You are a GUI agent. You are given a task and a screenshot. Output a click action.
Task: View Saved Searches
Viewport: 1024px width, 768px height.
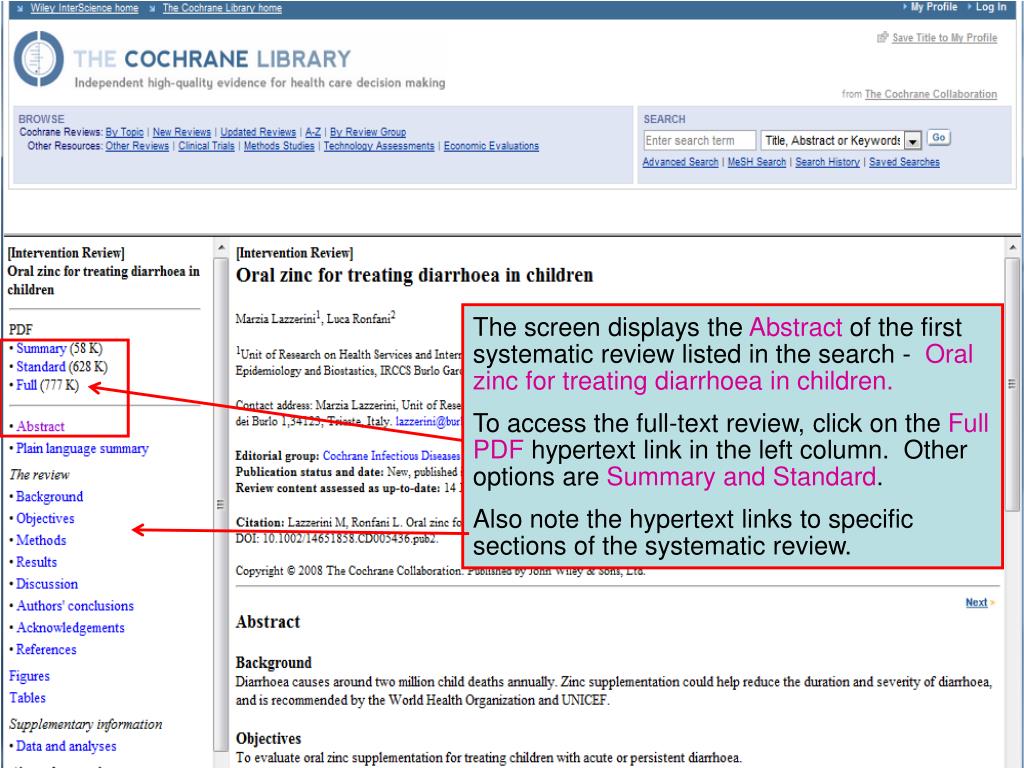coord(904,162)
